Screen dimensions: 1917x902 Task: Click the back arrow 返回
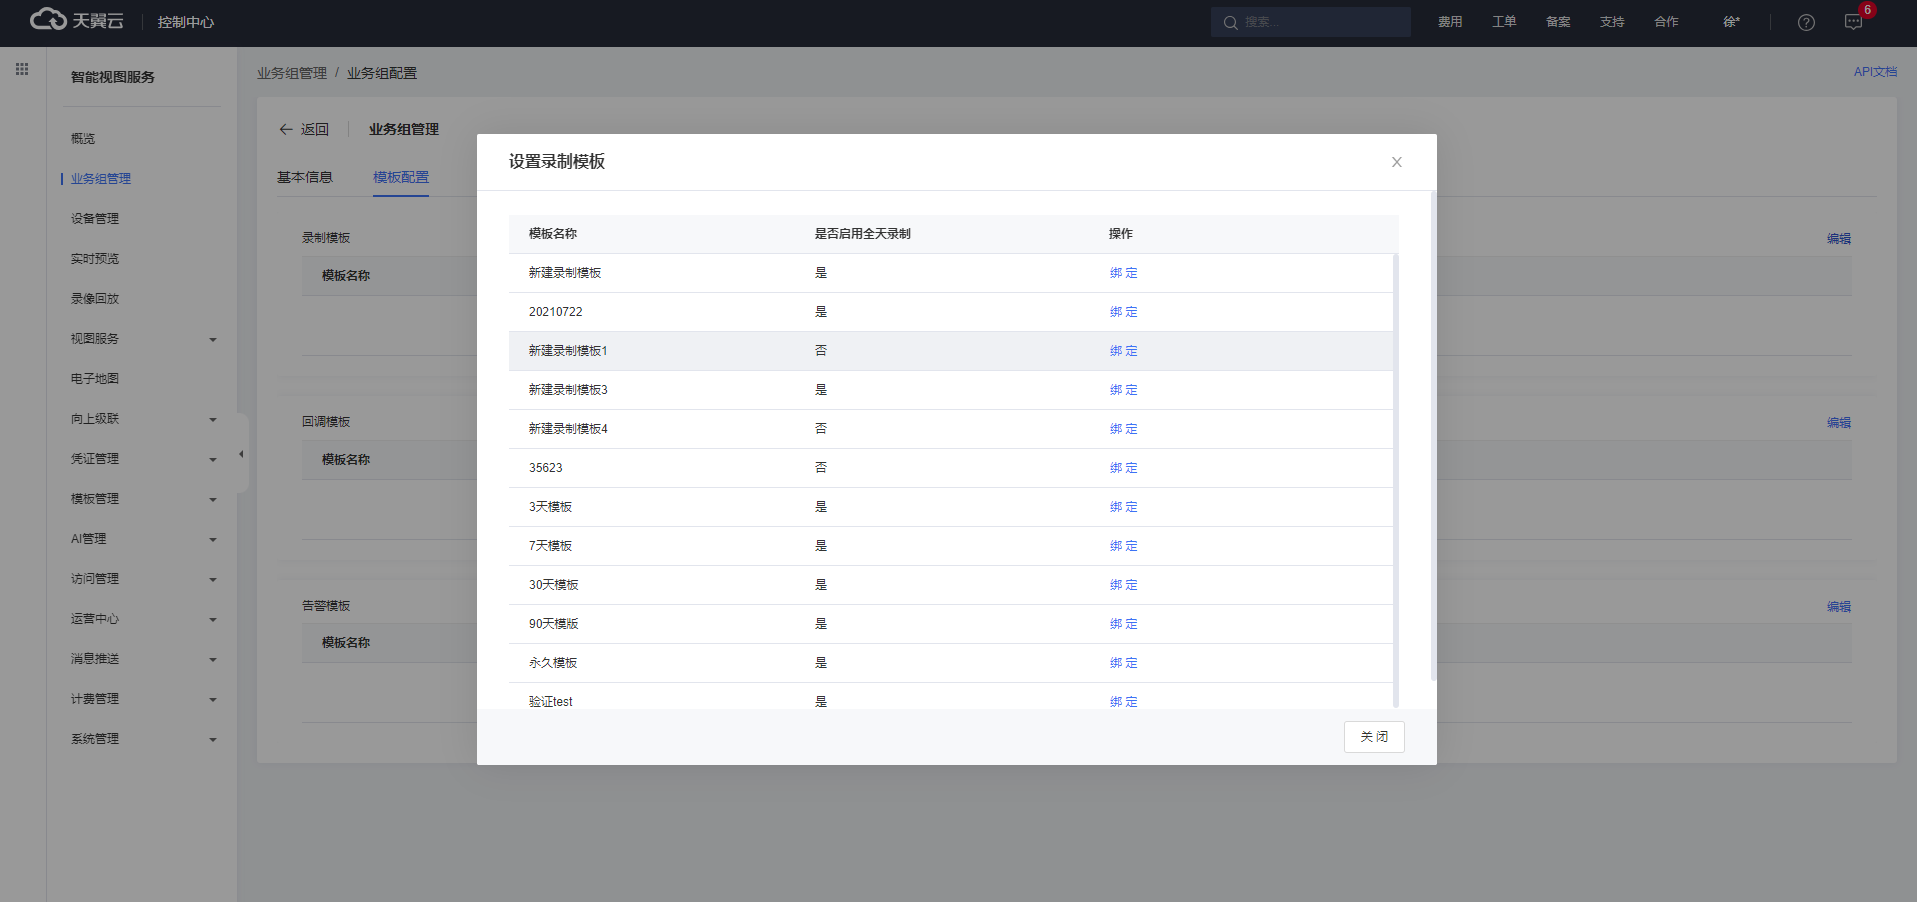303,129
